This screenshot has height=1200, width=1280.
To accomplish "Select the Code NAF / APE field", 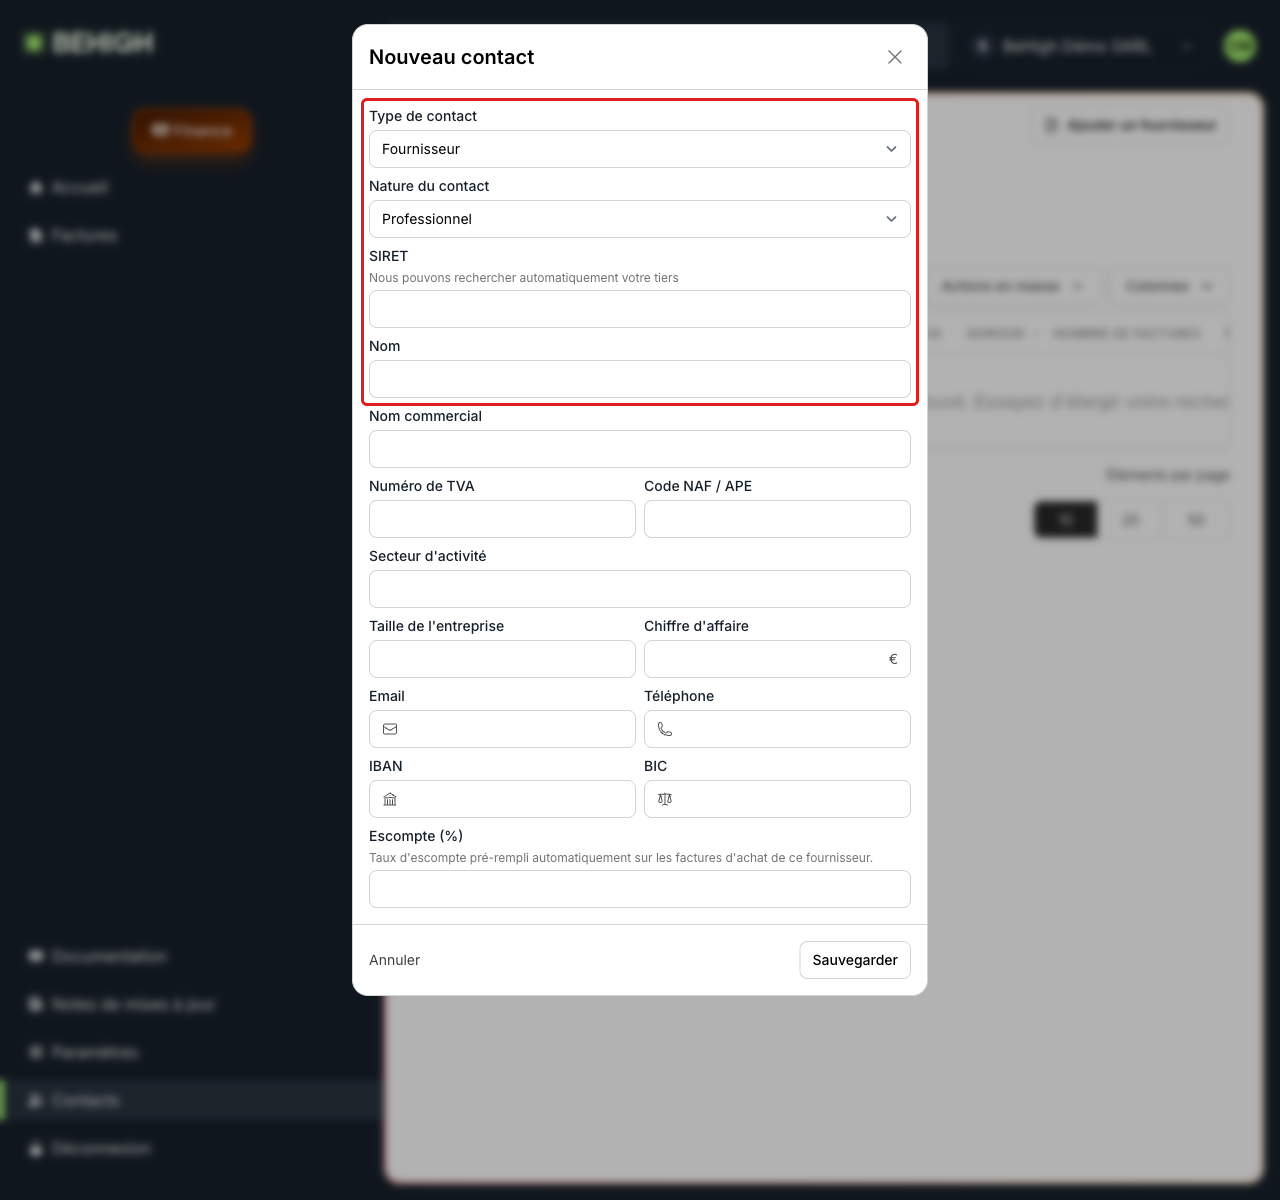I will coord(777,519).
